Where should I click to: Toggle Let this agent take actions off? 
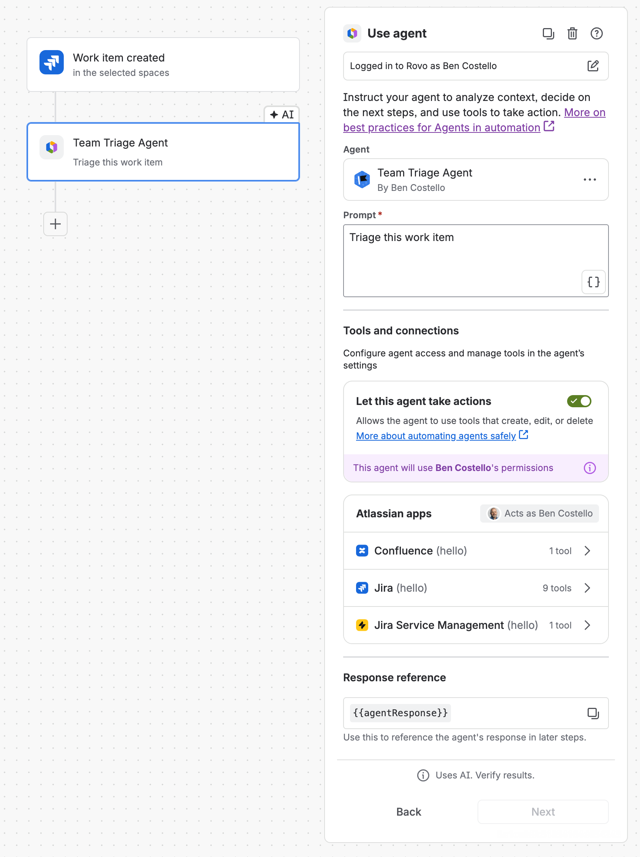(579, 401)
